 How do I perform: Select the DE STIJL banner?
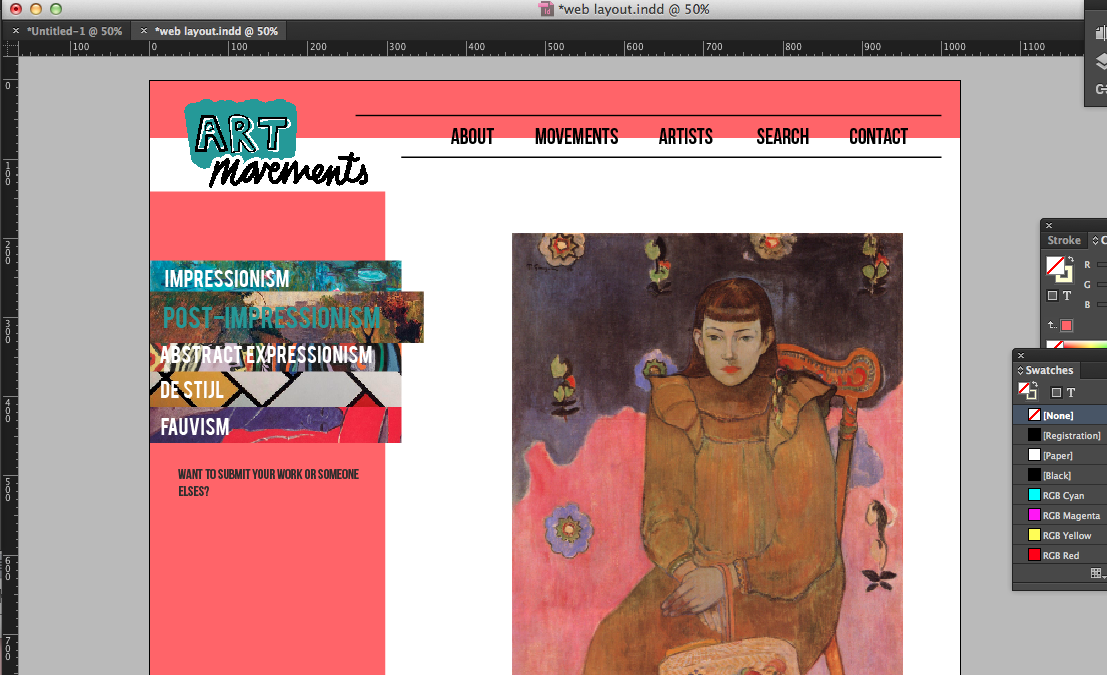(x=275, y=390)
